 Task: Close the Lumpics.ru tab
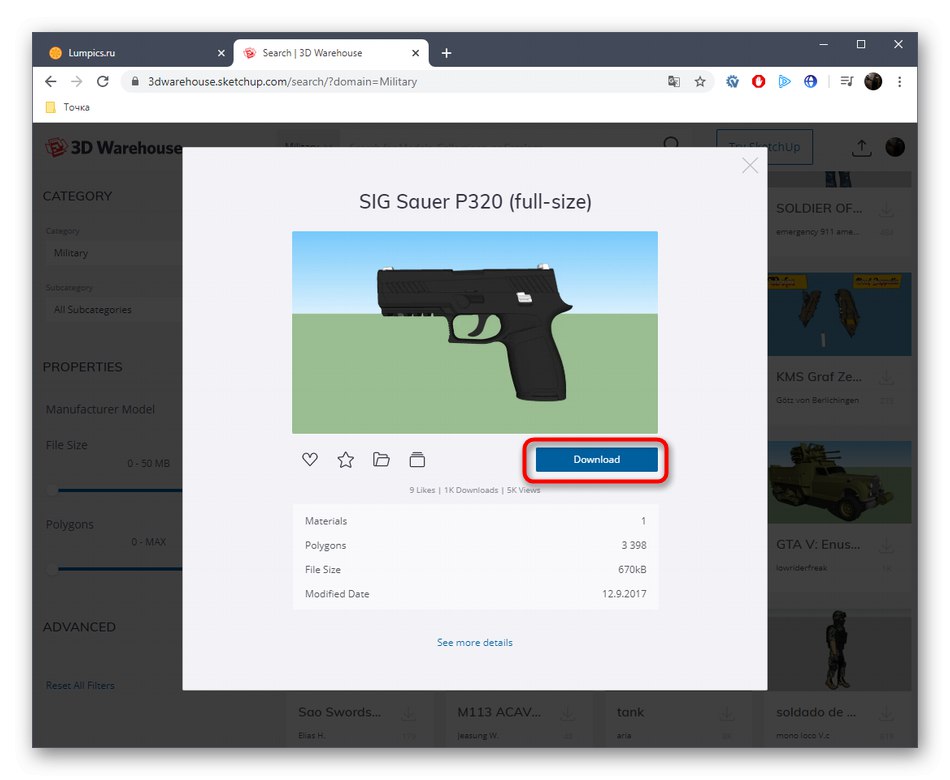coord(221,53)
